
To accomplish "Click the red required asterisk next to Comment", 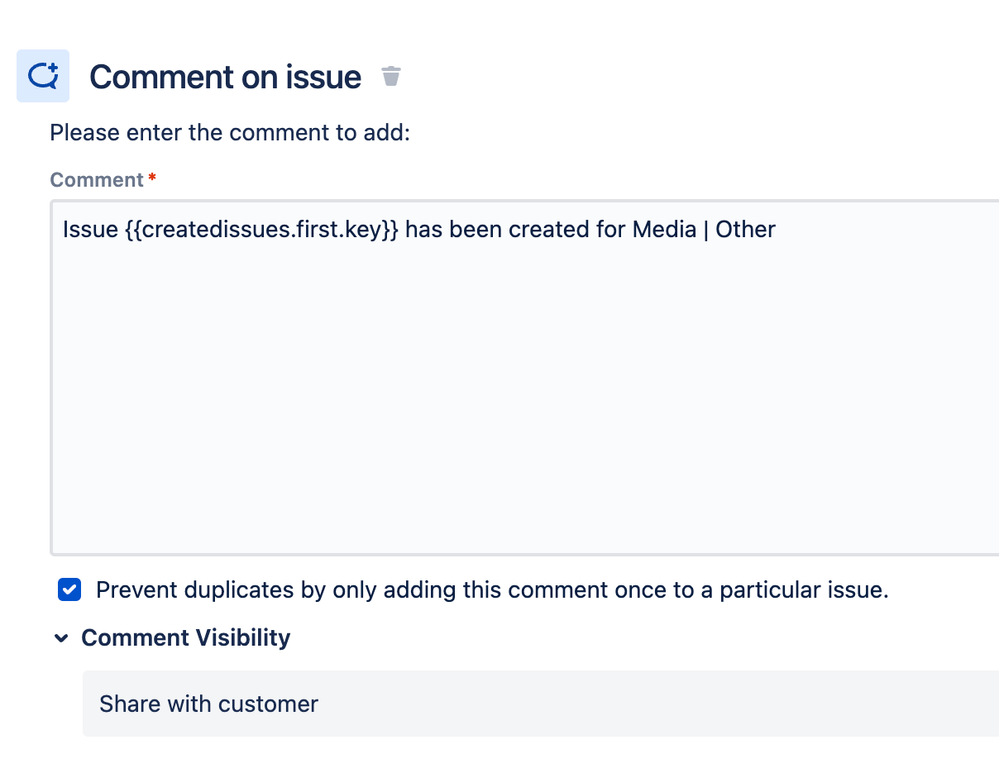I will (152, 177).
